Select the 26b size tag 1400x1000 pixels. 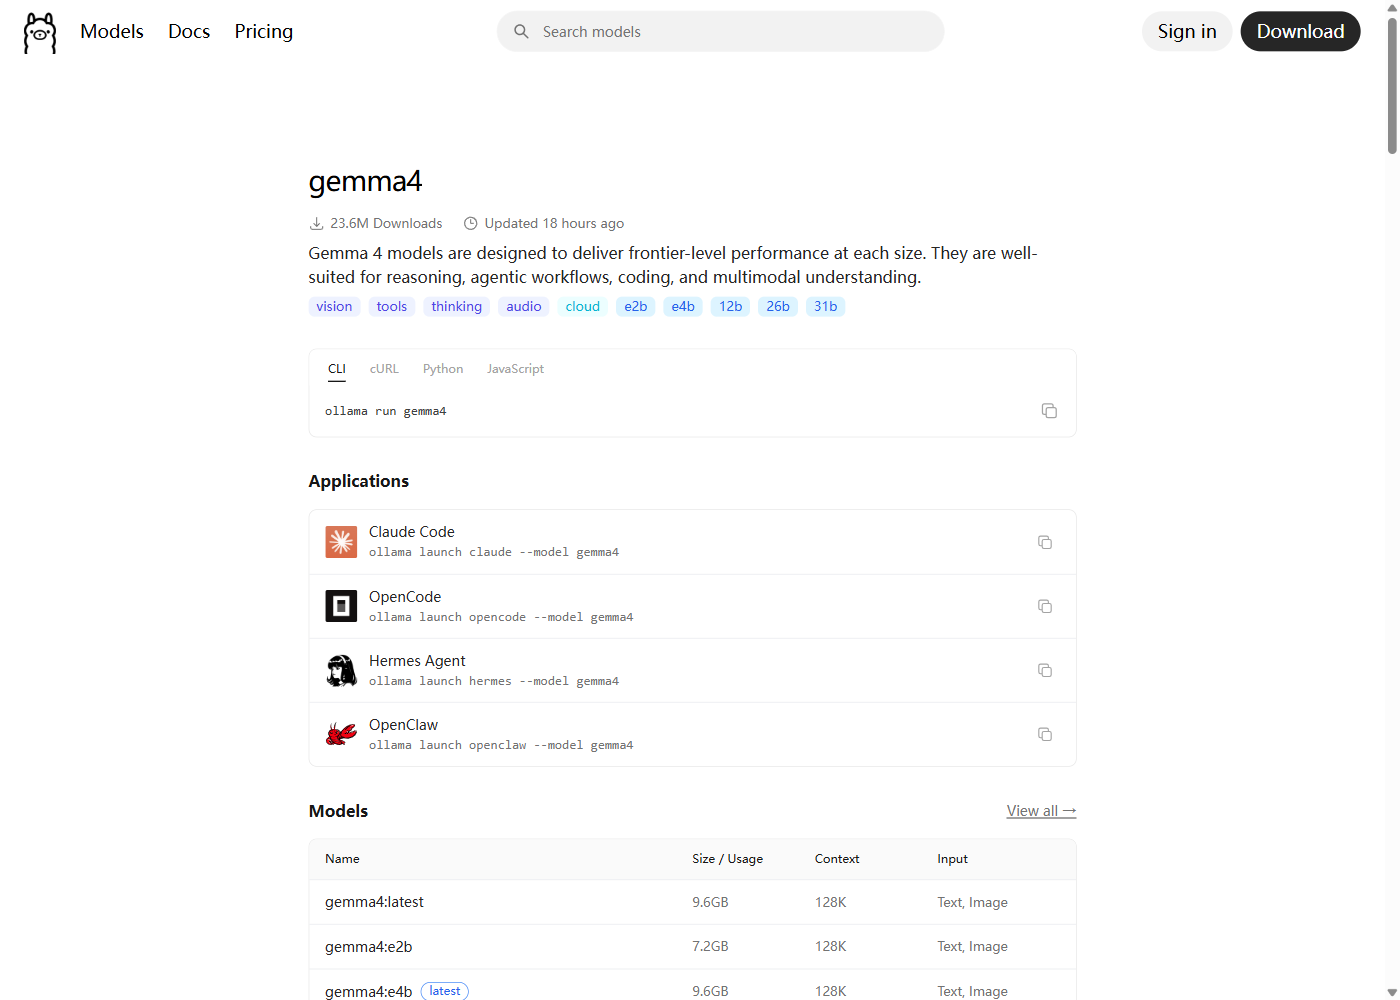pos(778,307)
